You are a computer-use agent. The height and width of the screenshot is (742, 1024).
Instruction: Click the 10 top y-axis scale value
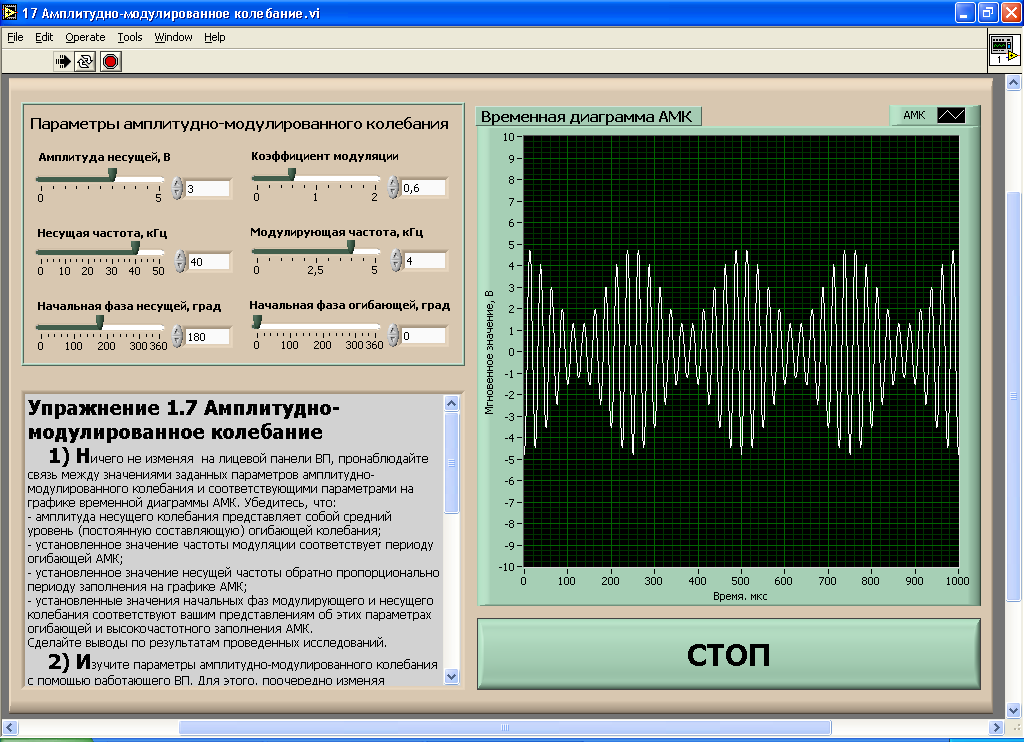509,137
